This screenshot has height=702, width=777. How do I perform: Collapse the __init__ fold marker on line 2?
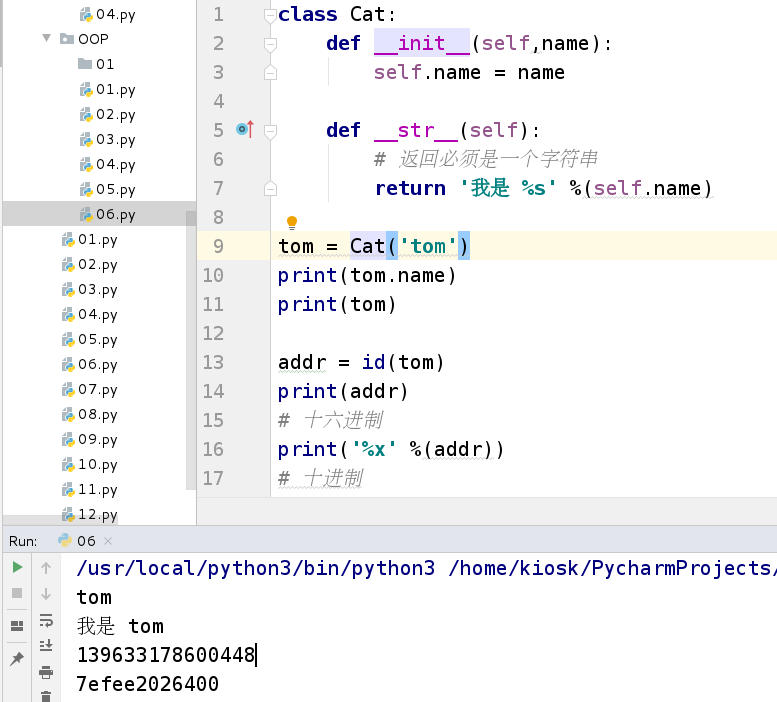[x=270, y=45]
